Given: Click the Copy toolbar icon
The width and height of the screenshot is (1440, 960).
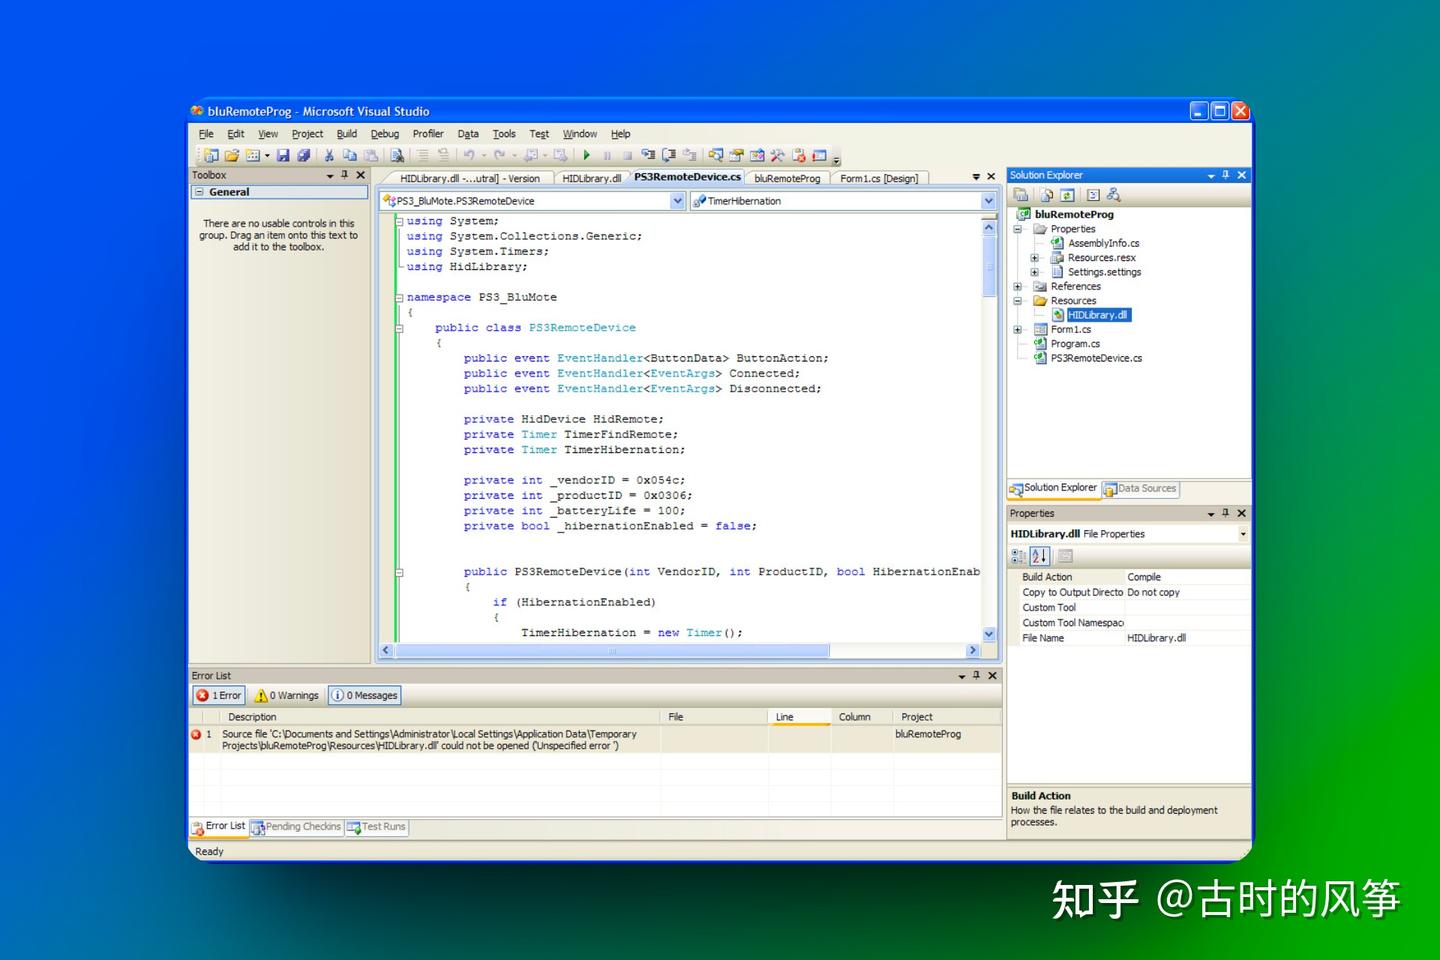Looking at the screenshot, I should pos(350,155).
